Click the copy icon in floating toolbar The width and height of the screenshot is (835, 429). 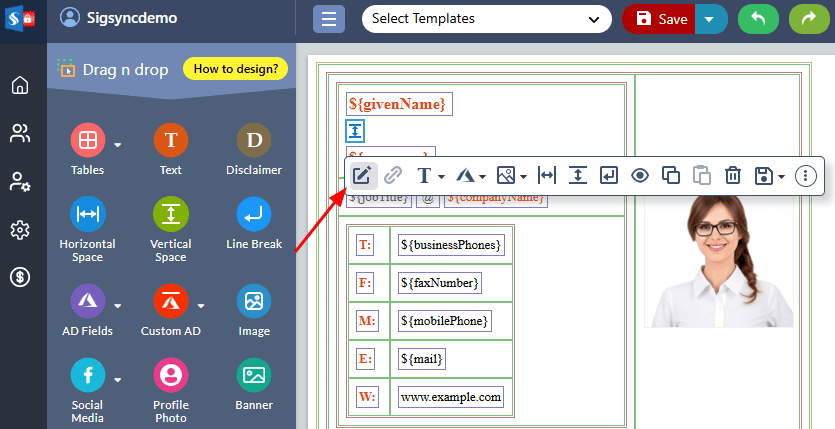[x=671, y=176]
